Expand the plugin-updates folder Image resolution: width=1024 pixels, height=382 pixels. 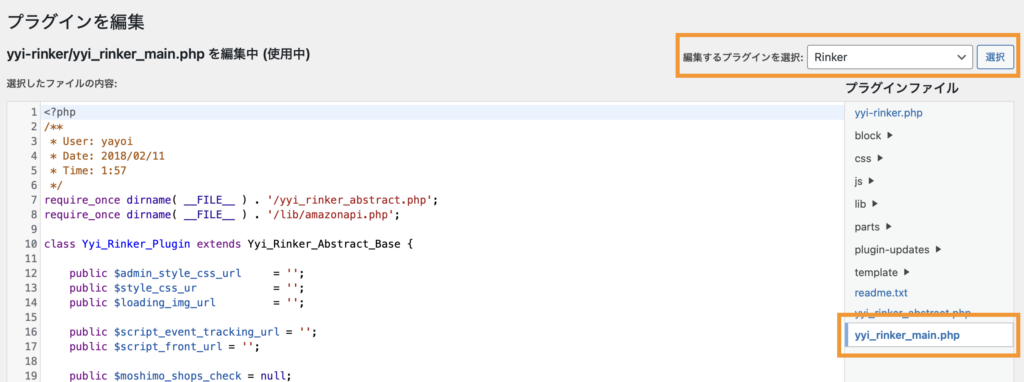(897, 249)
